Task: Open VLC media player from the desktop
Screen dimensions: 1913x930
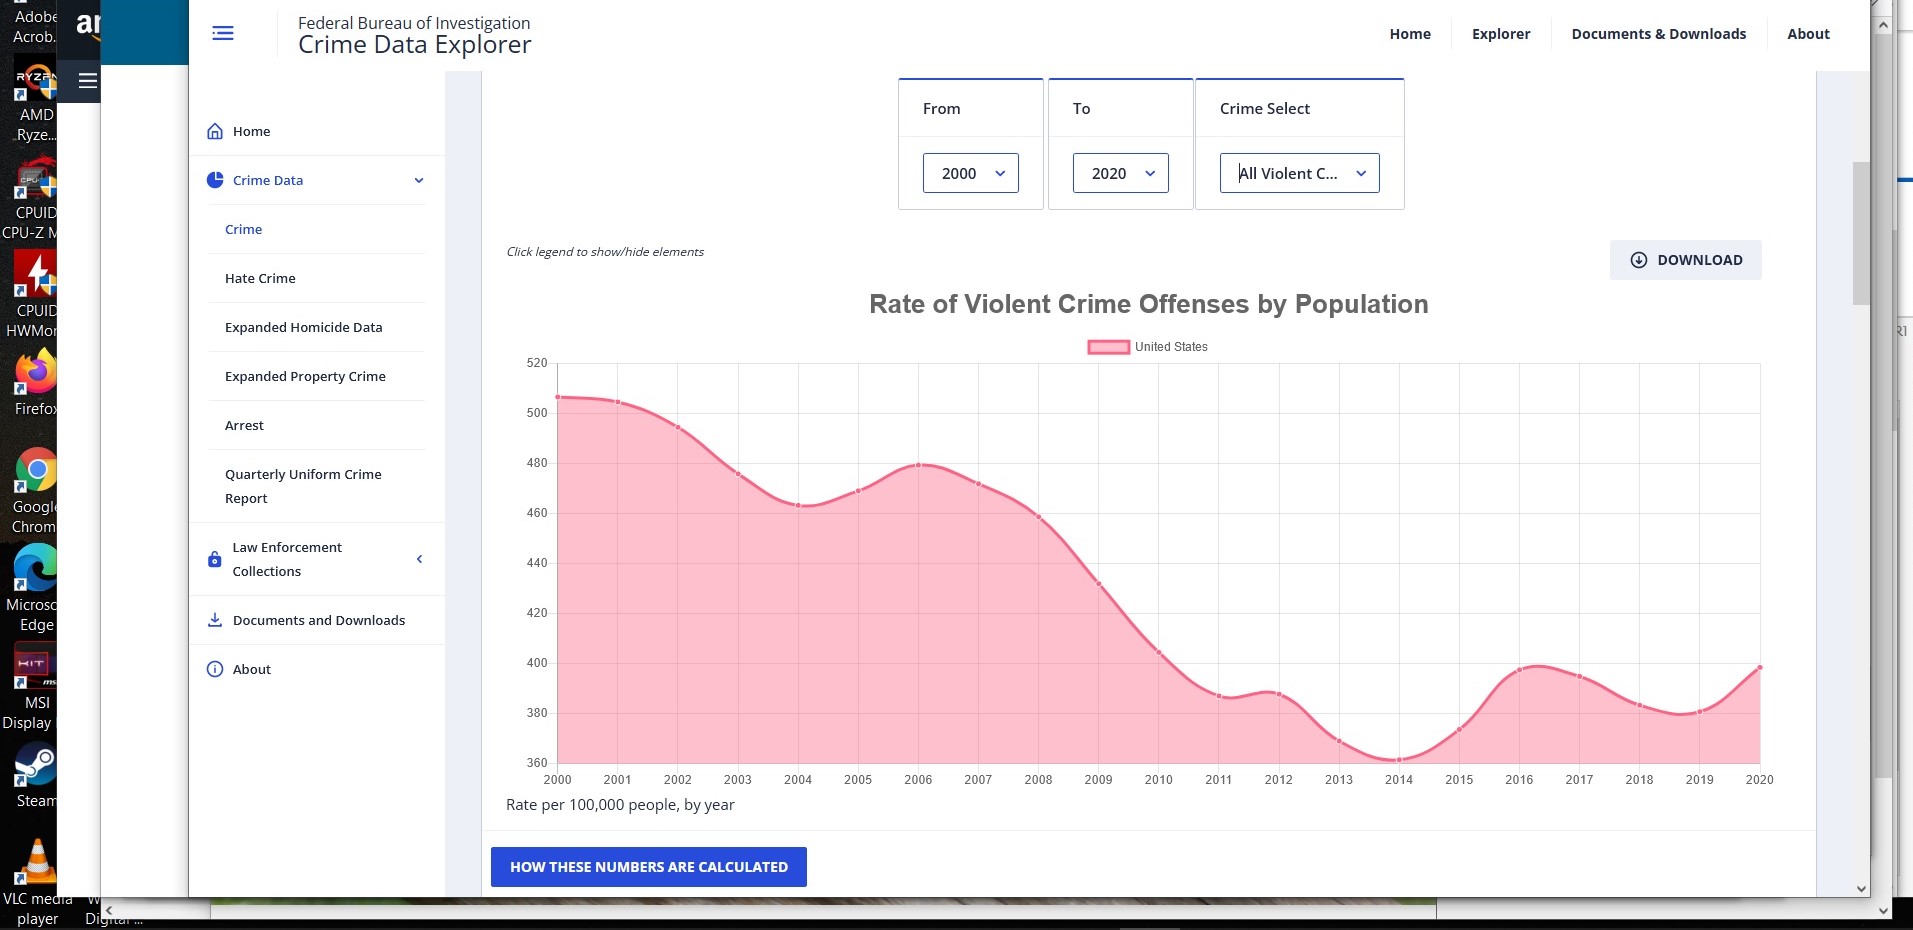Action: [x=35, y=862]
